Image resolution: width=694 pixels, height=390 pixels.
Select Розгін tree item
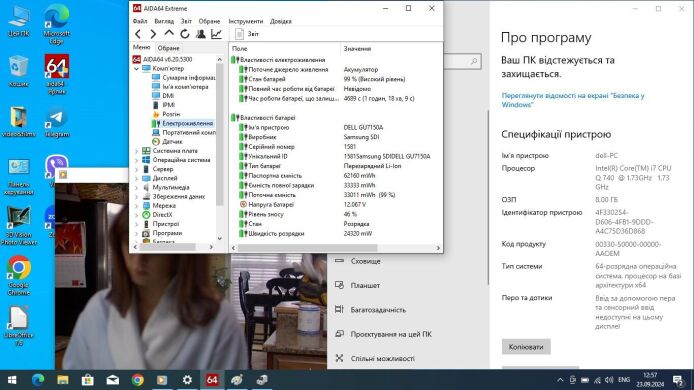pyautogui.click(x=166, y=114)
